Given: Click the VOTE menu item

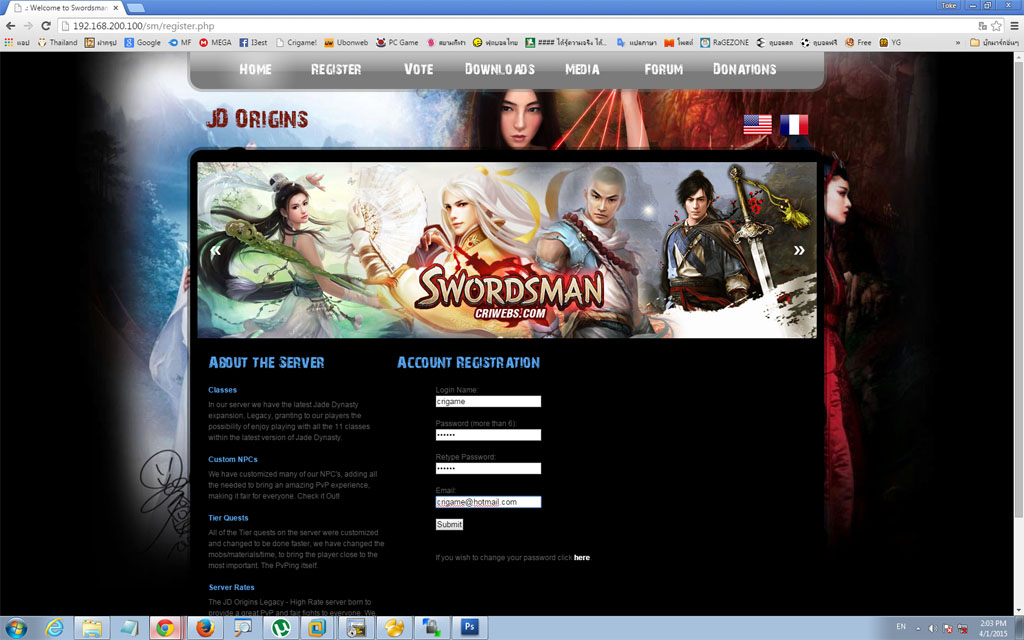Looking at the screenshot, I should pyautogui.click(x=419, y=69).
